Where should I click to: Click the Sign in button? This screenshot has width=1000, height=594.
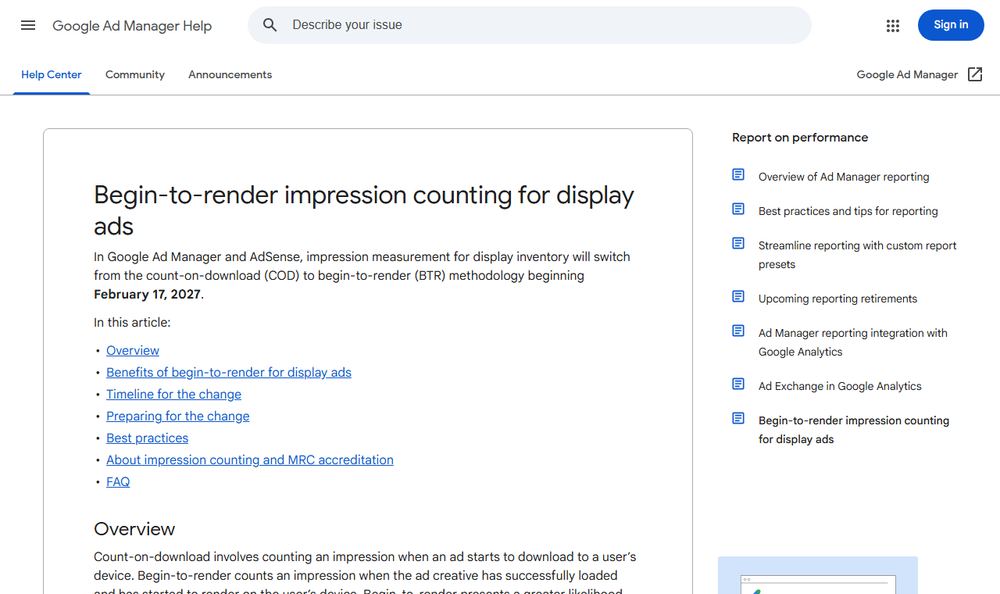click(950, 25)
